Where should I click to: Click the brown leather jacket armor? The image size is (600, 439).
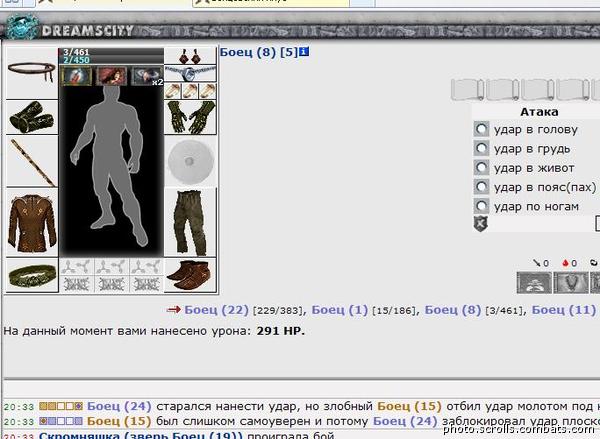[32, 223]
